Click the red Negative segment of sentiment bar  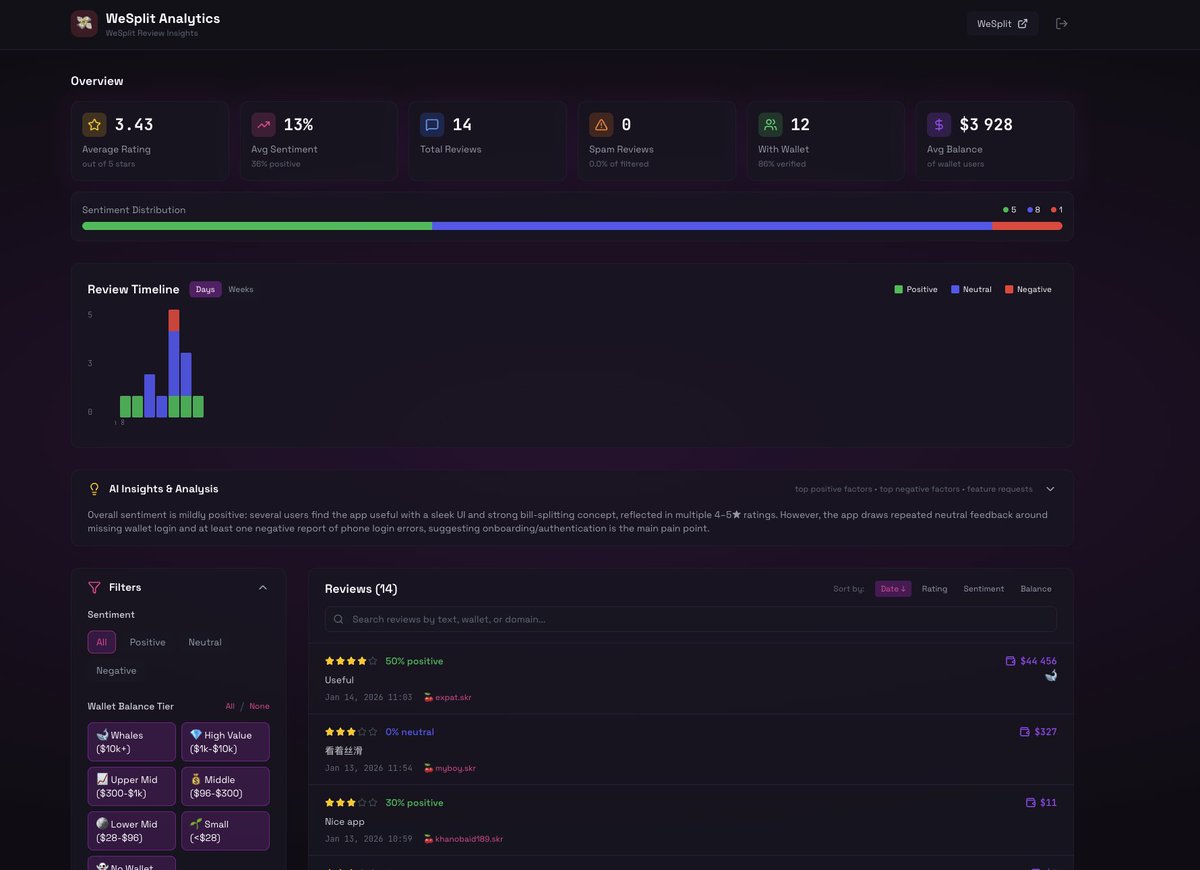[x=1027, y=226]
